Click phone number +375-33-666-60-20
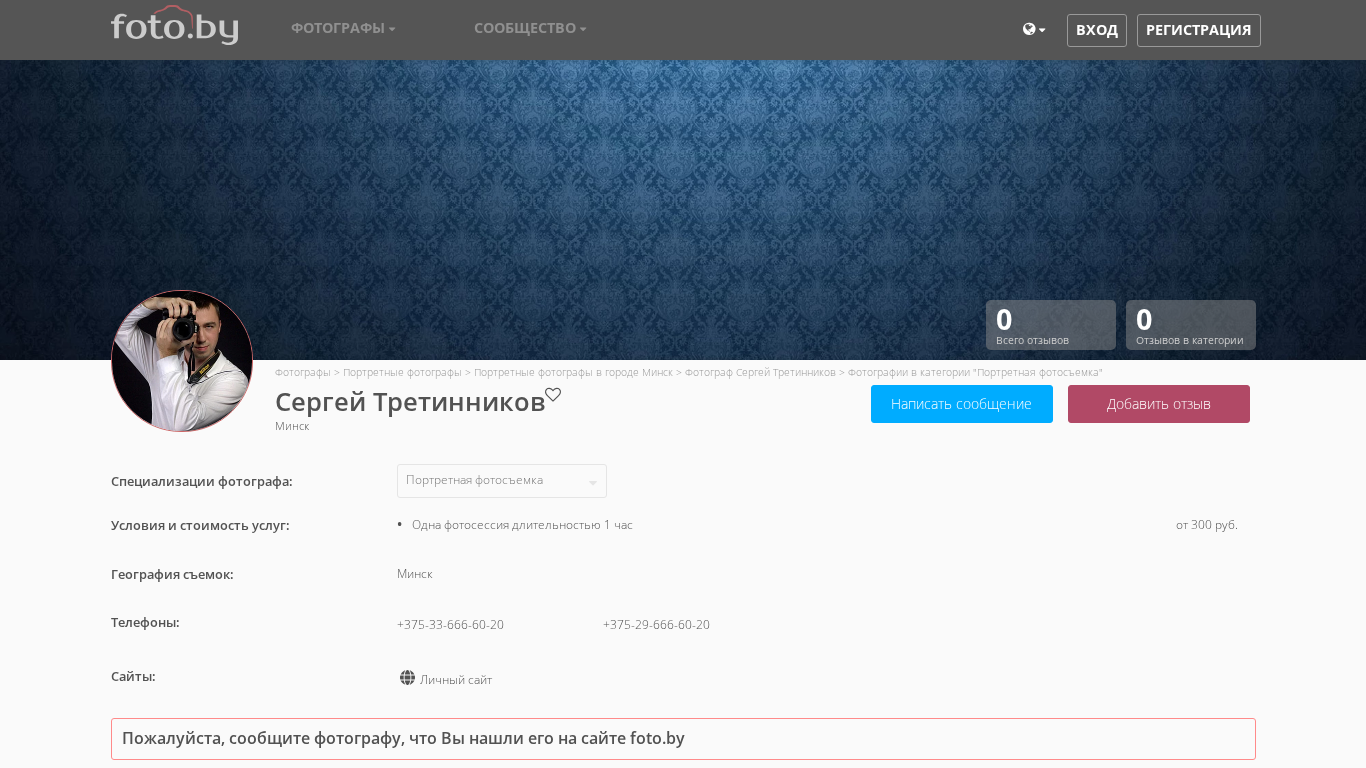 (x=450, y=625)
